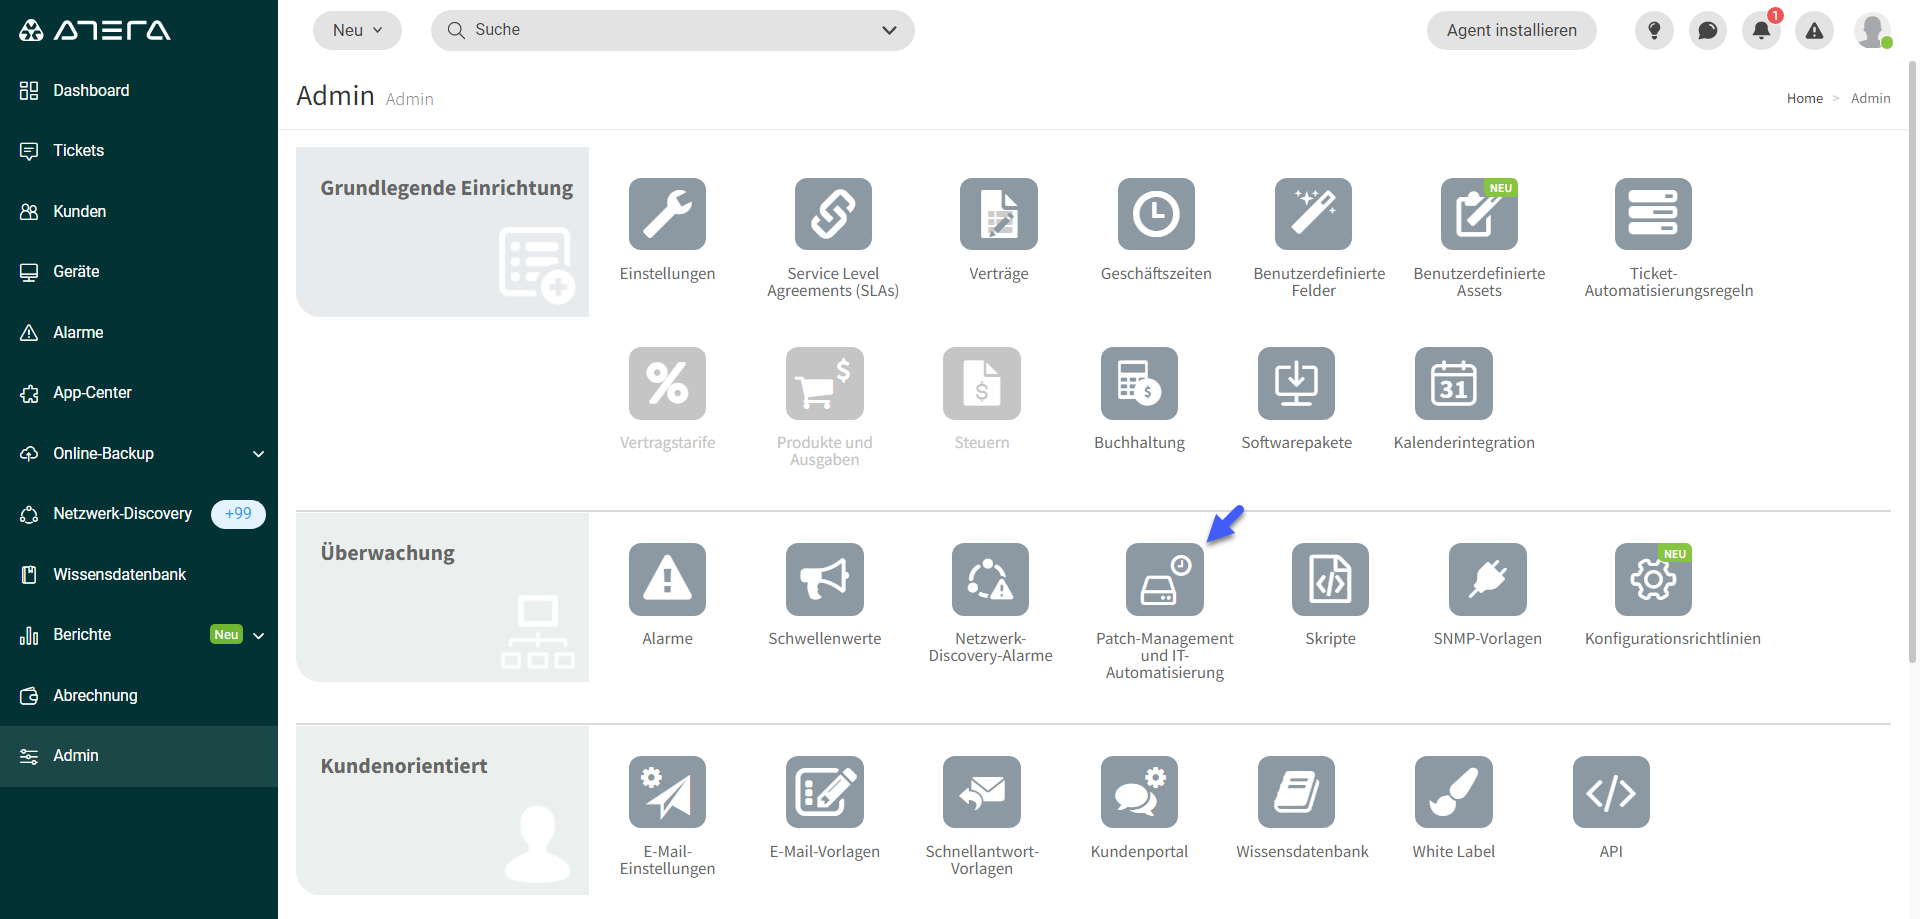Expand the Berichte sidebar chevron
This screenshot has height=919, width=1920.
tap(259, 635)
